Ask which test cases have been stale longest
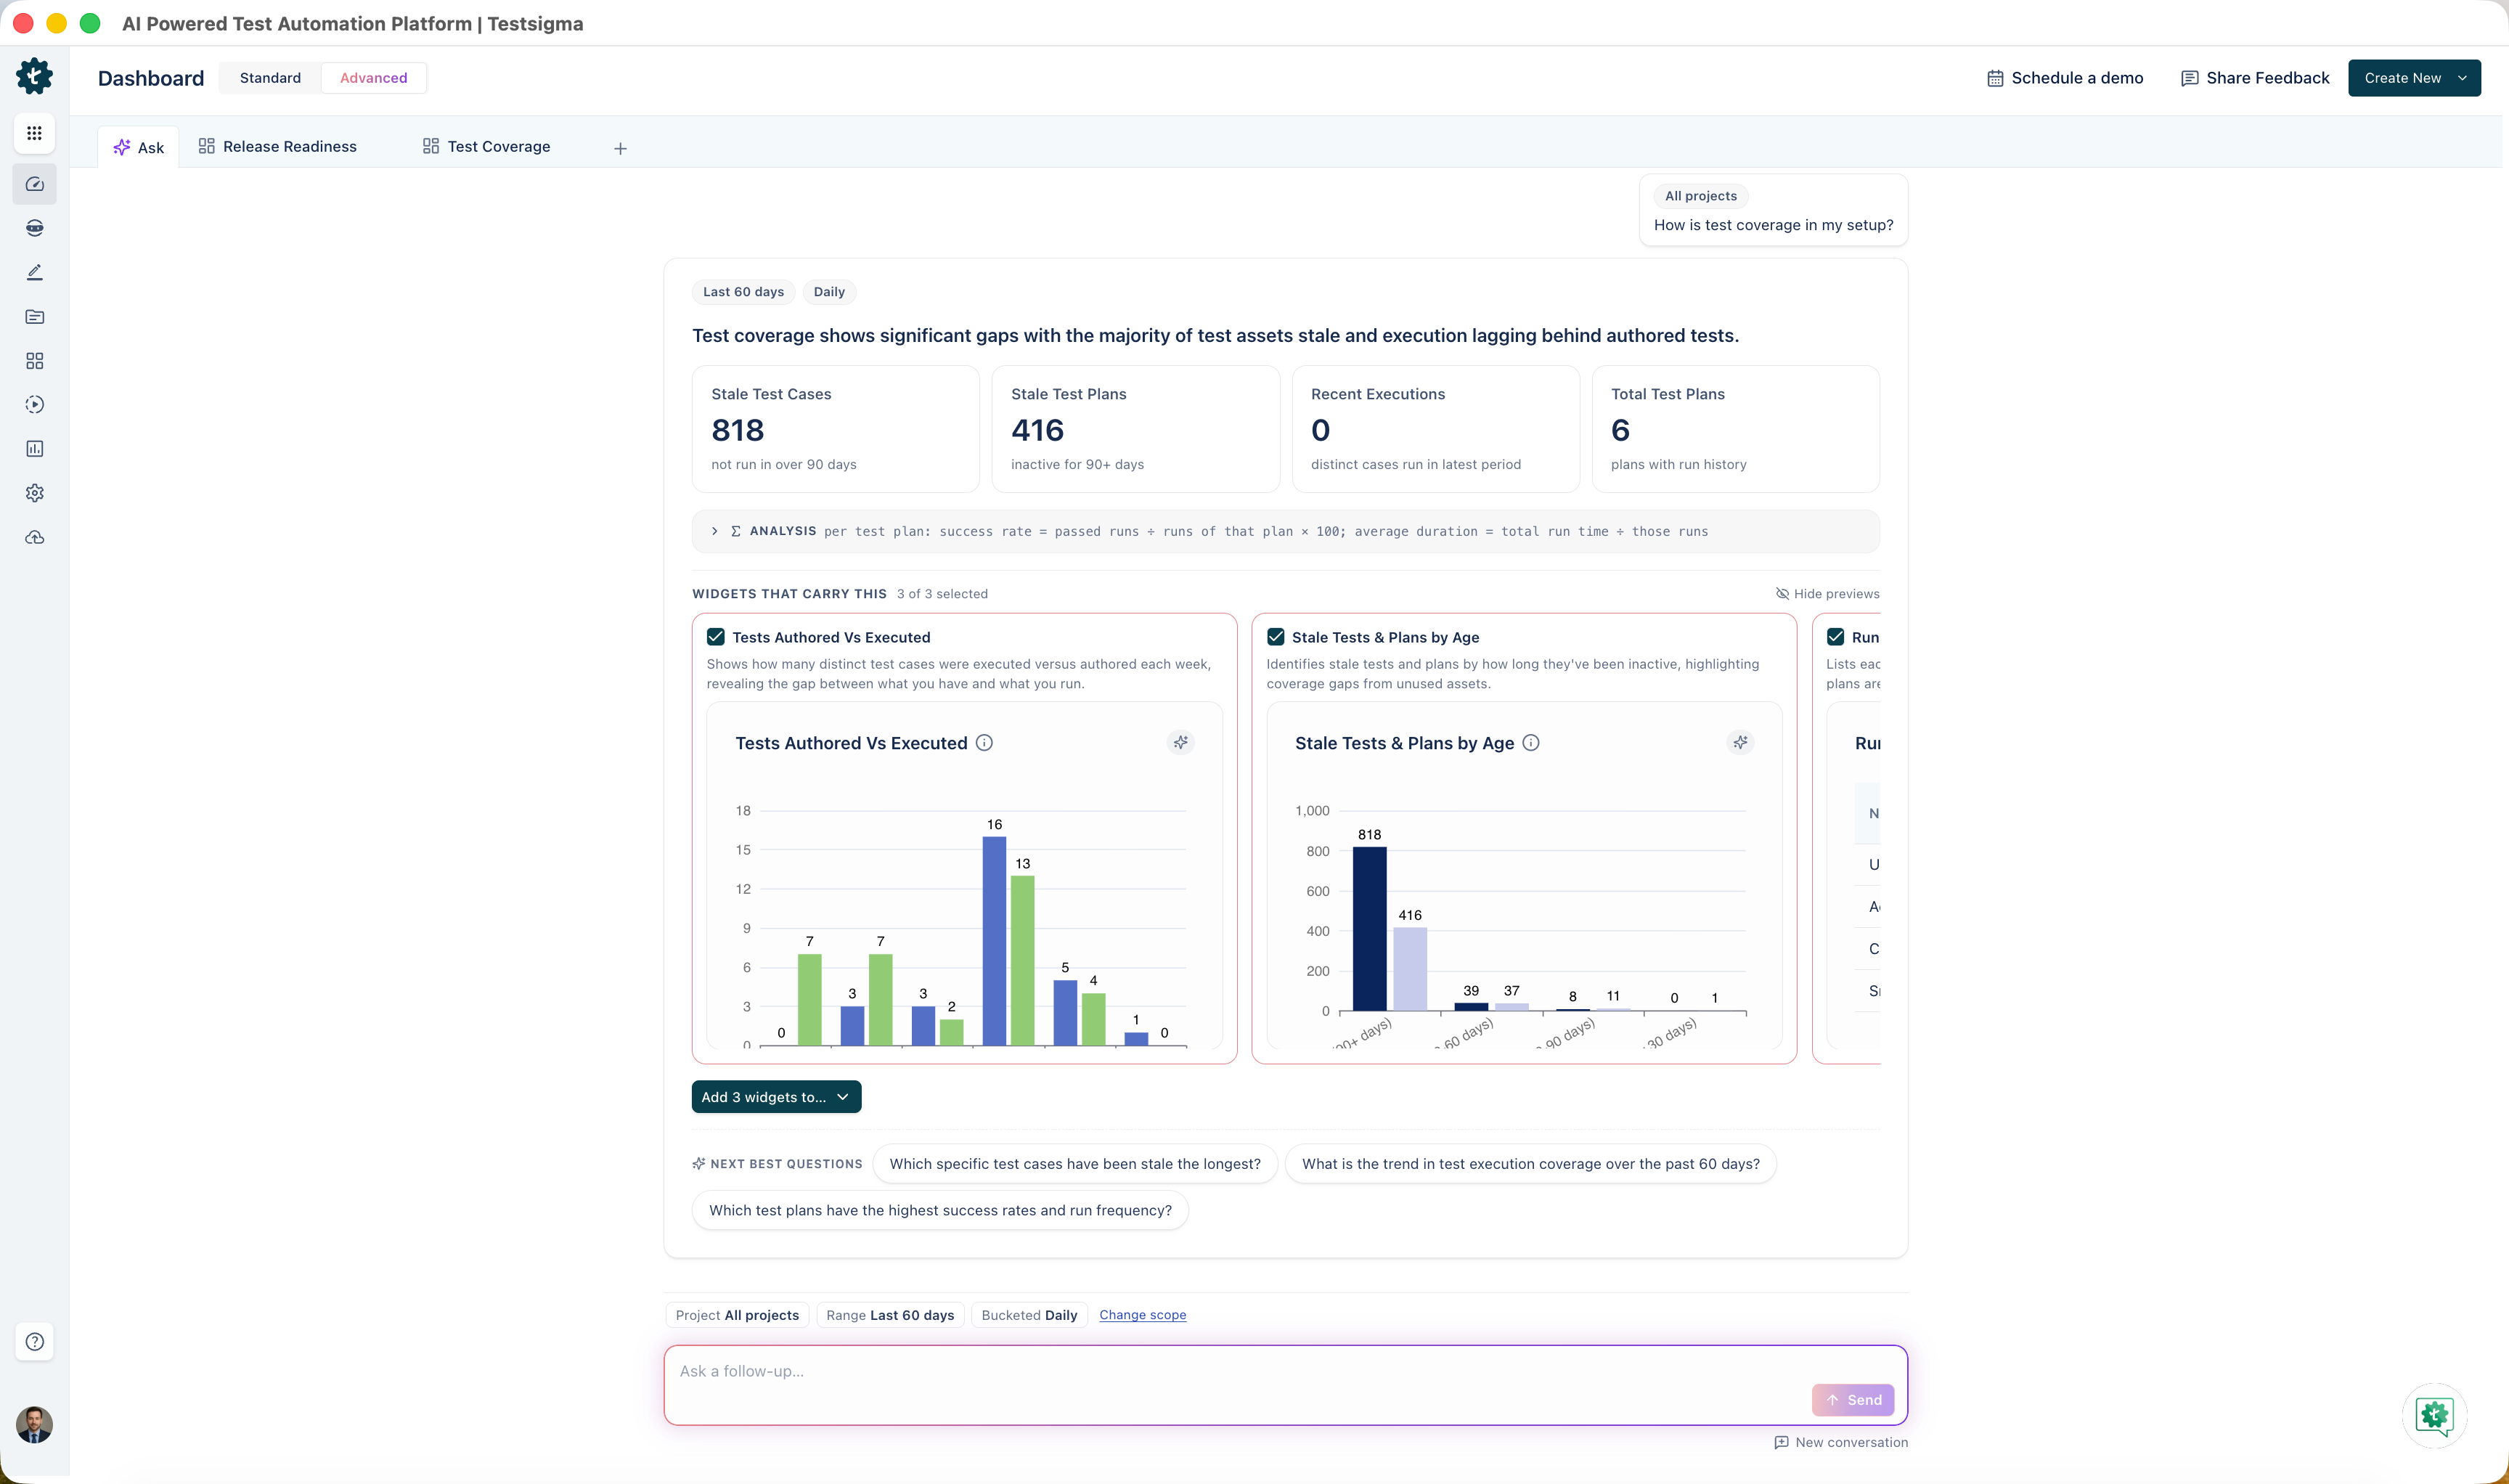Viewport: 2509px width, 1484px height. coord(1075,1164)
